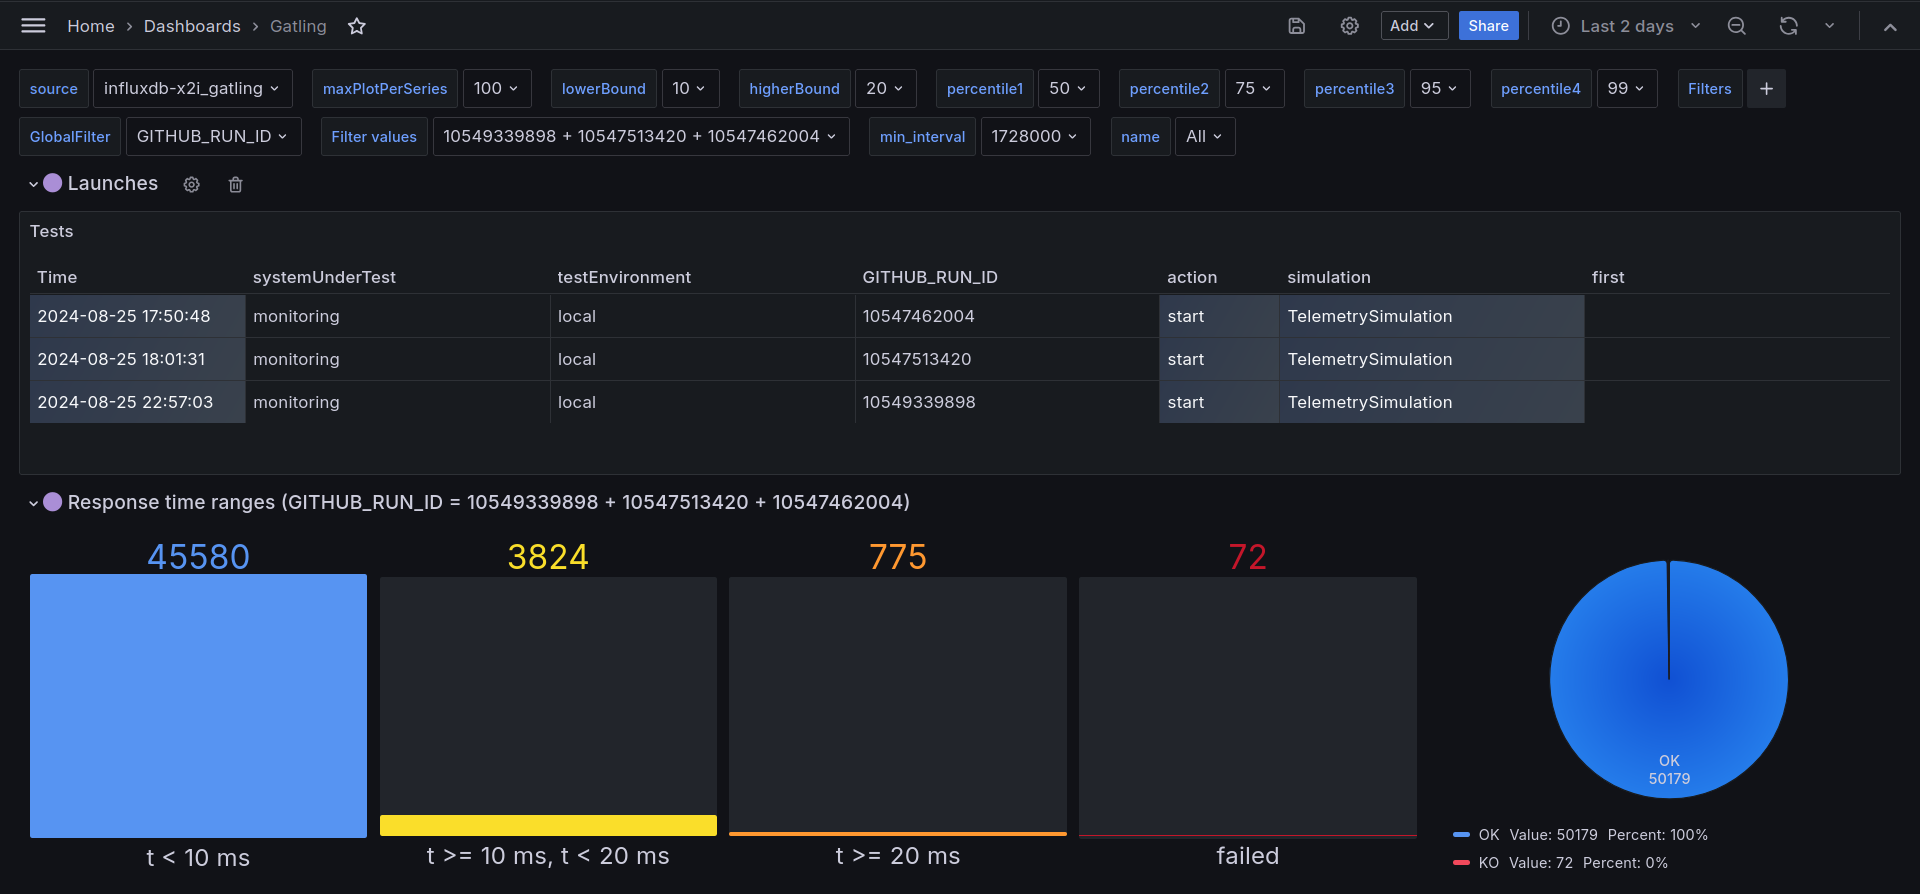
Task: Save the dashboard with disk icon
Action: [x=1297, y=26]
